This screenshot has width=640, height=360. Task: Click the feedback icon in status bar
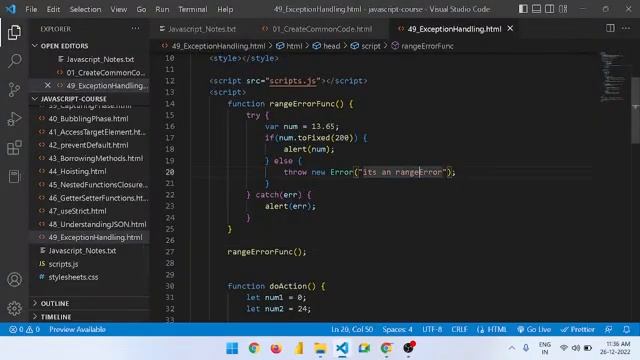609,329
